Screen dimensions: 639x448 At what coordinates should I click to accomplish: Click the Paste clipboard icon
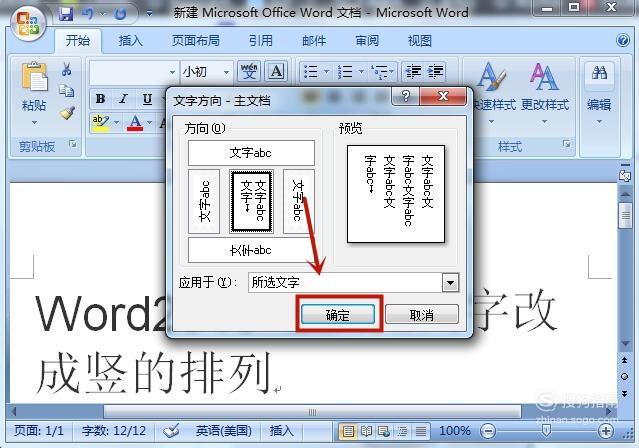(34, 76)
